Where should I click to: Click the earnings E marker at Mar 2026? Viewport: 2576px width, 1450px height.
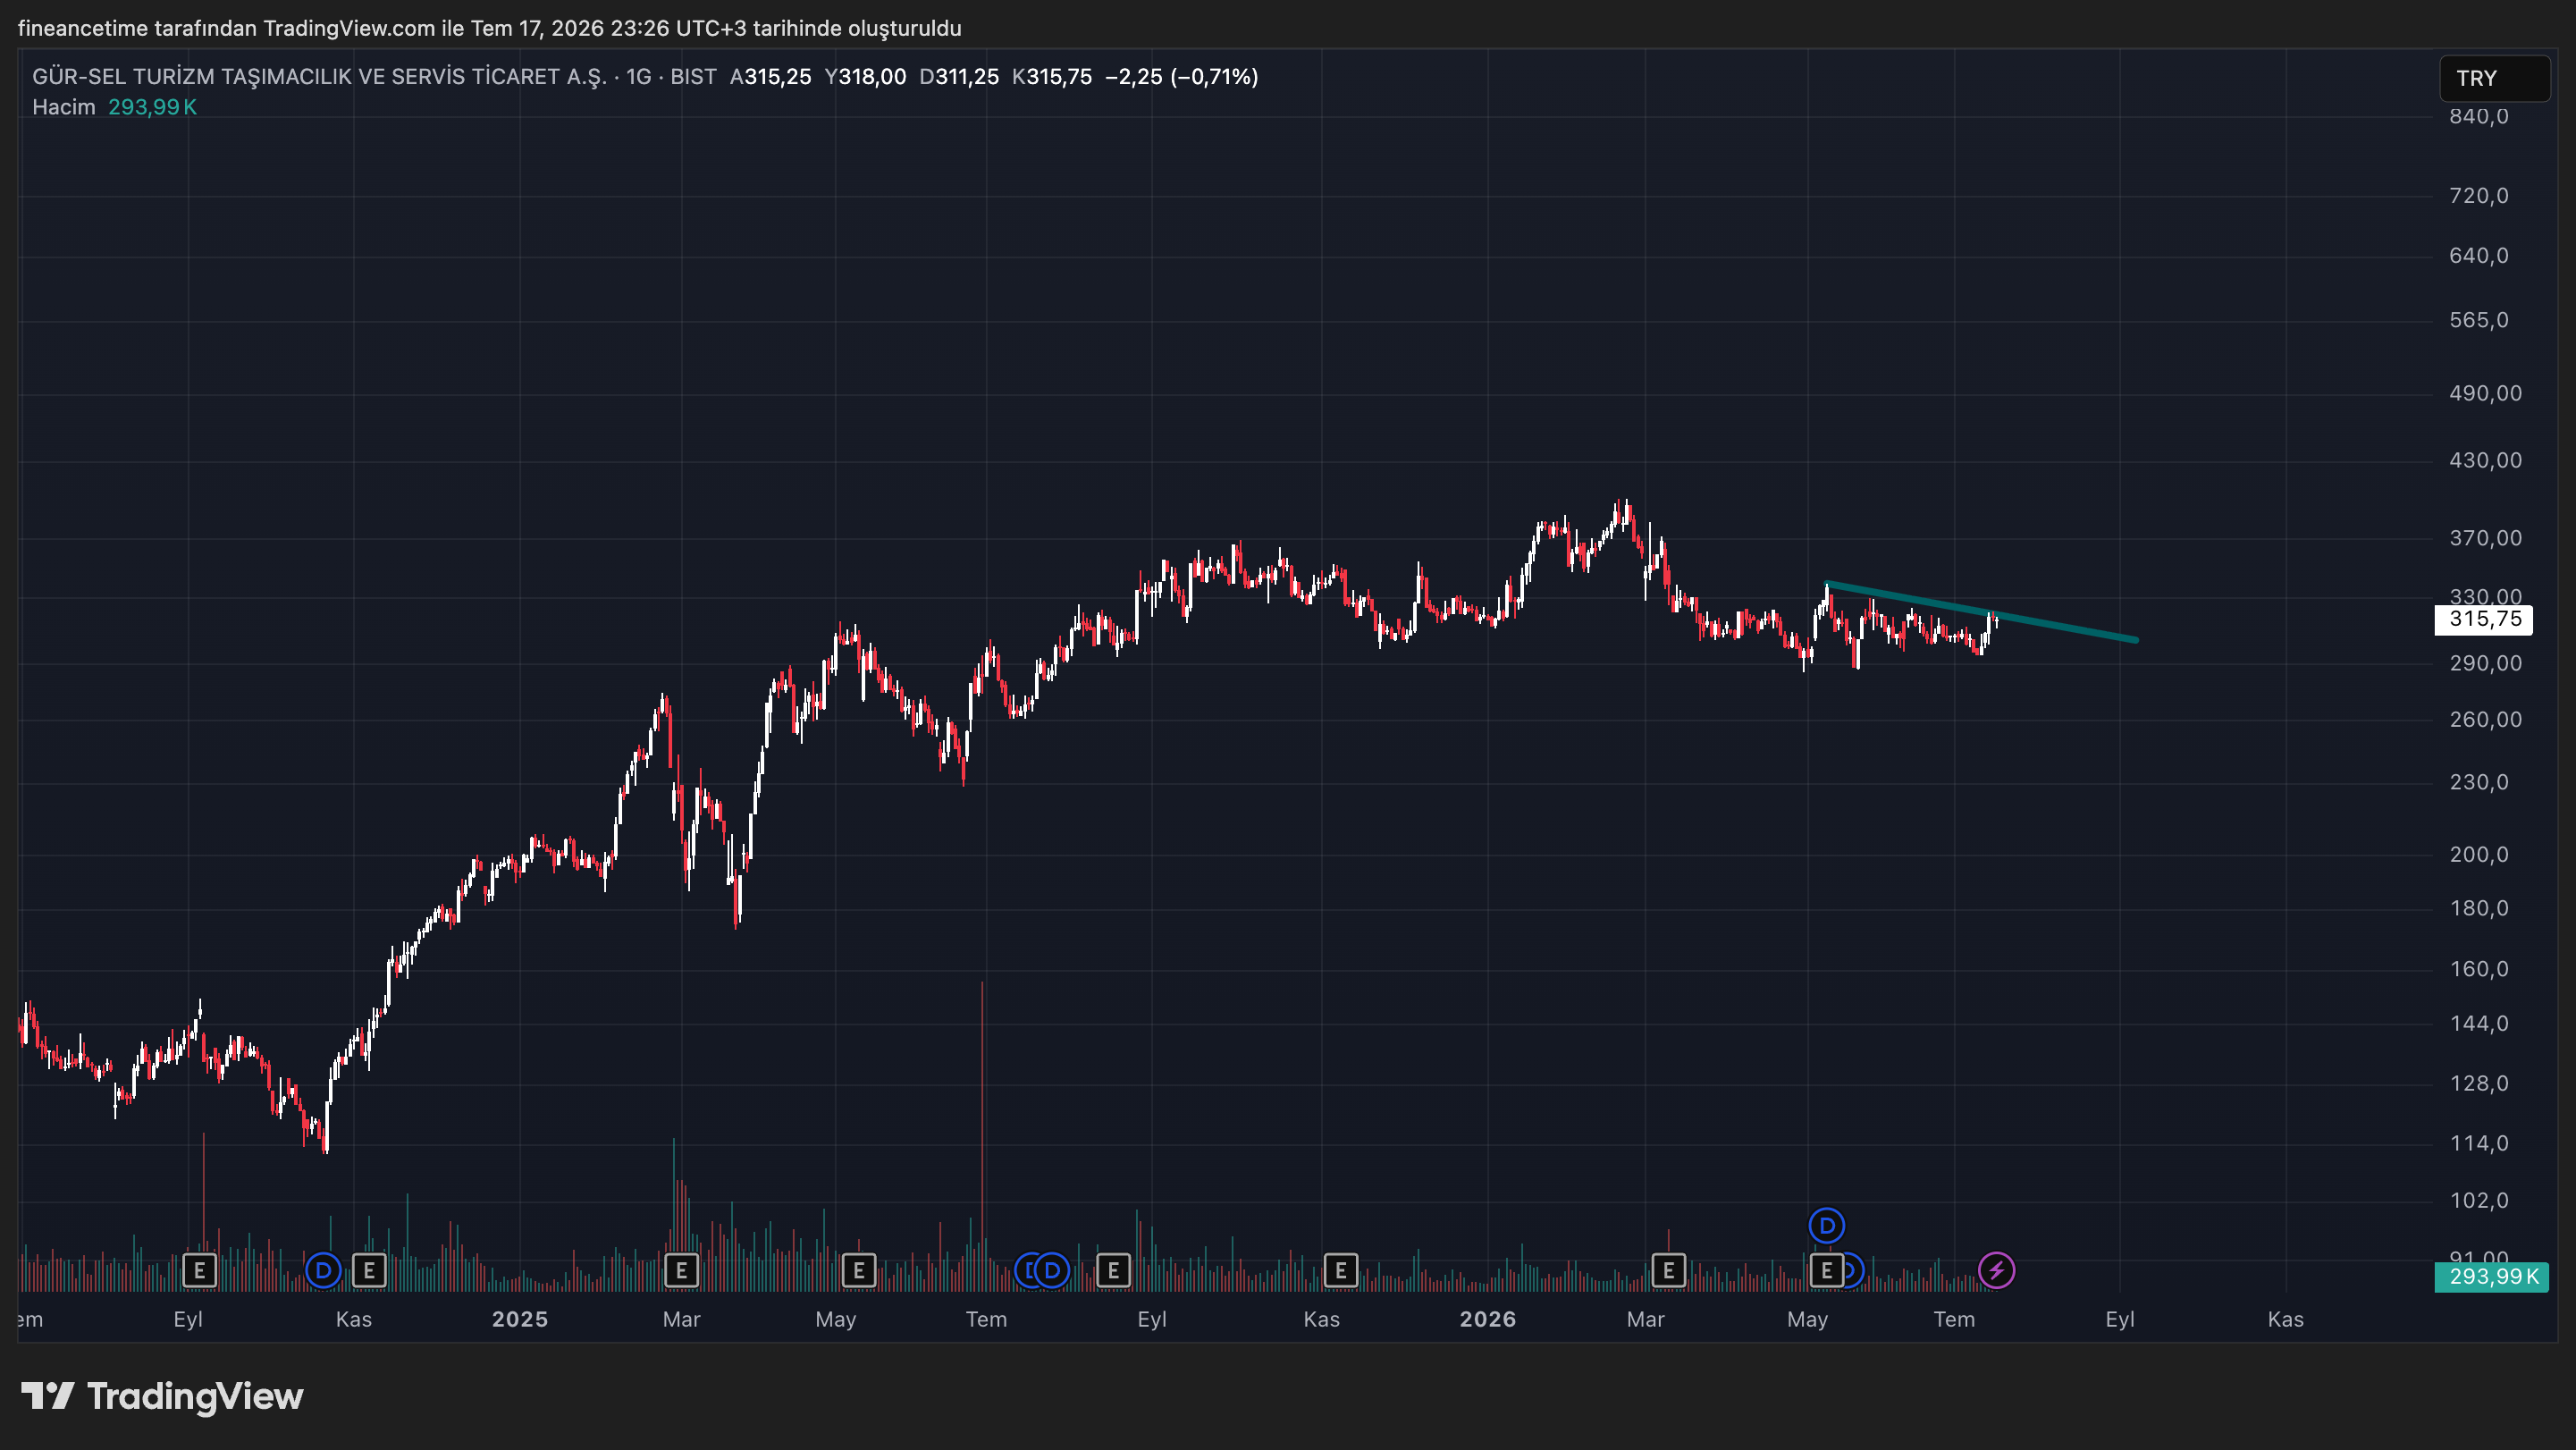coord(1667,1271)
